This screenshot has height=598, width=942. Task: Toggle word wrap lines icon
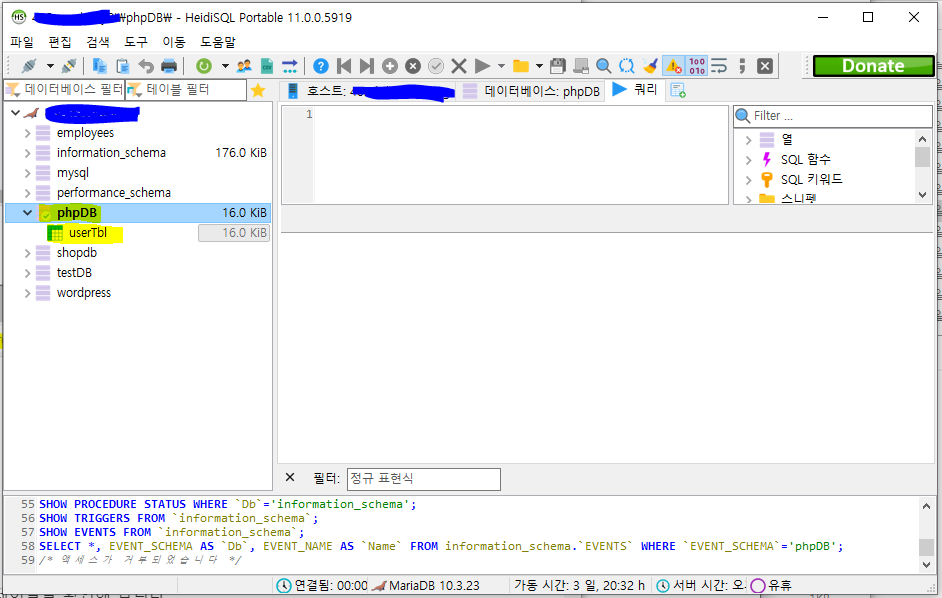(719, 66)
